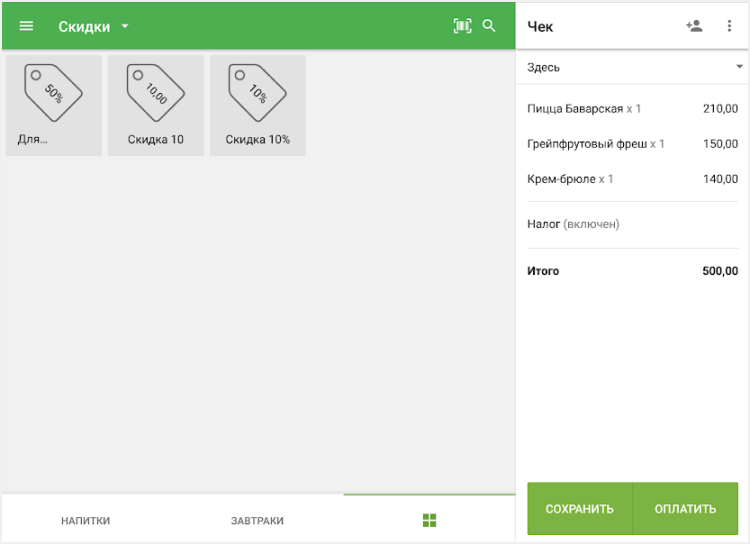This screenshot has width=750, height=544.
Task: Tap the barcode scanner icon
Action: pos(462,26)
